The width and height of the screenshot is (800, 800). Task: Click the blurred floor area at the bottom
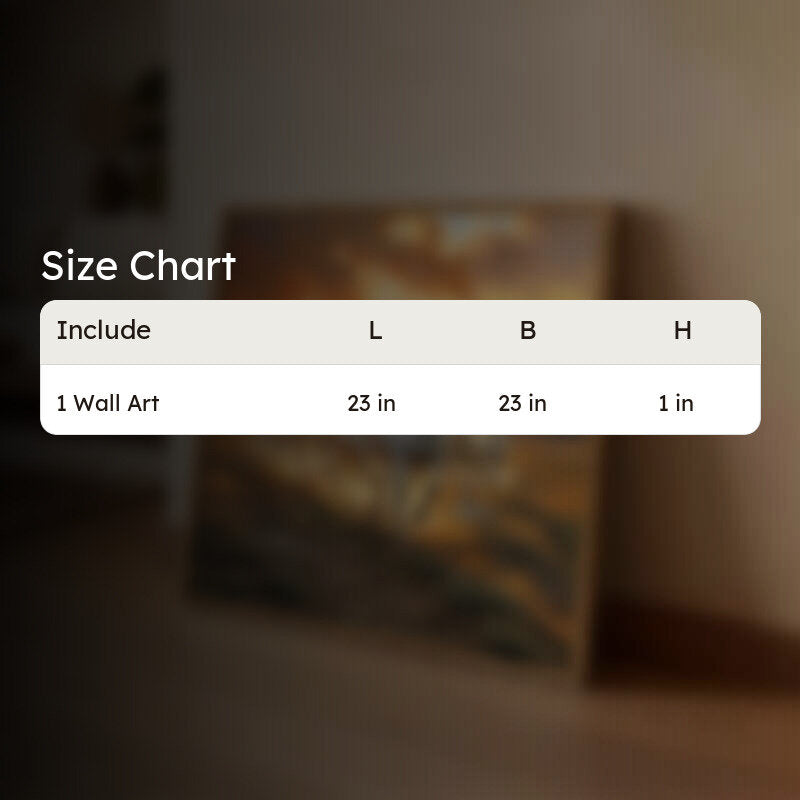tap(400, 740)
